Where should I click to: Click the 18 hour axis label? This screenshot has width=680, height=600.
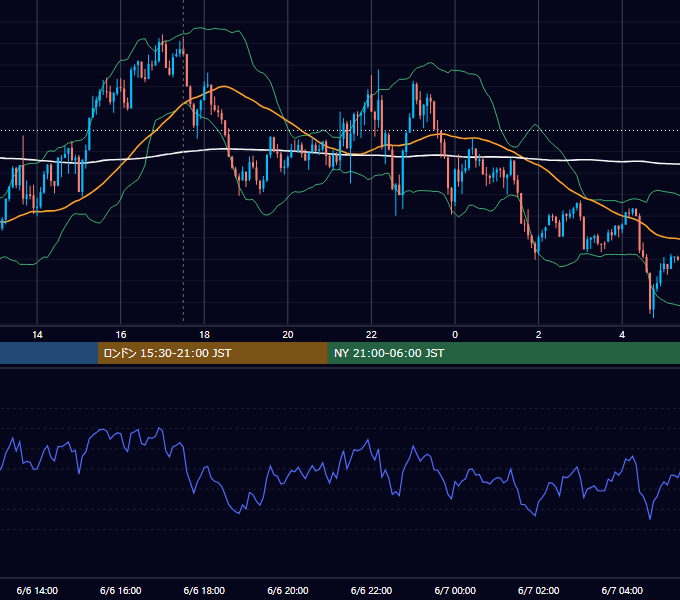tap(204, 335)
